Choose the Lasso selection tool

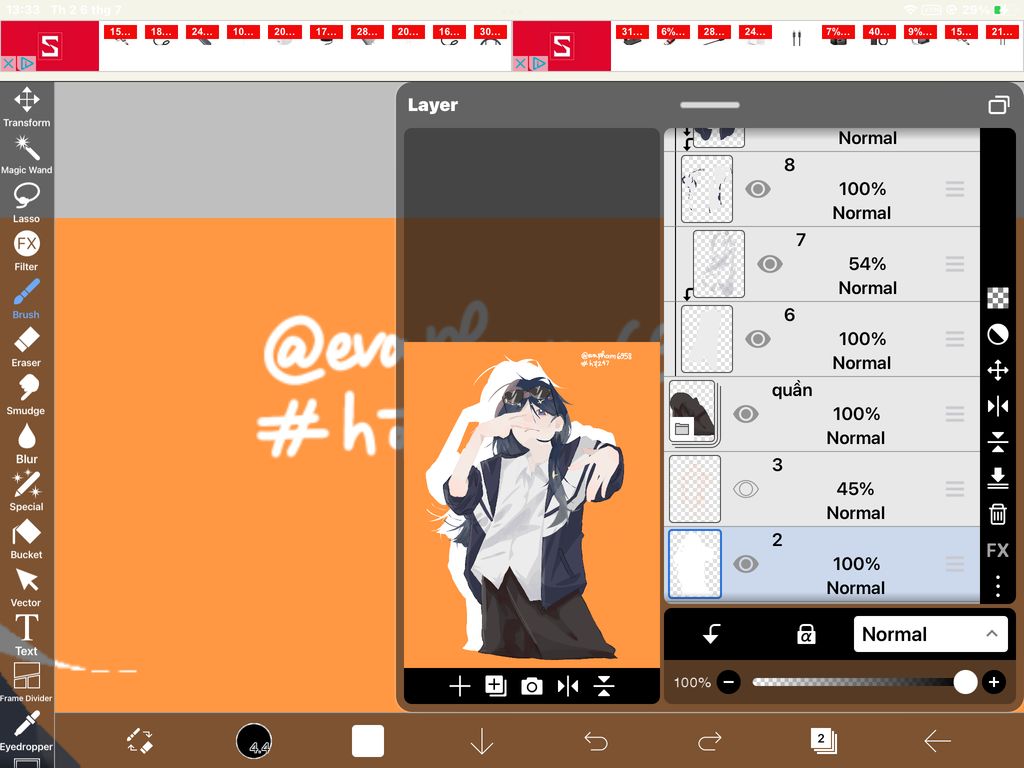click(26, 203)
